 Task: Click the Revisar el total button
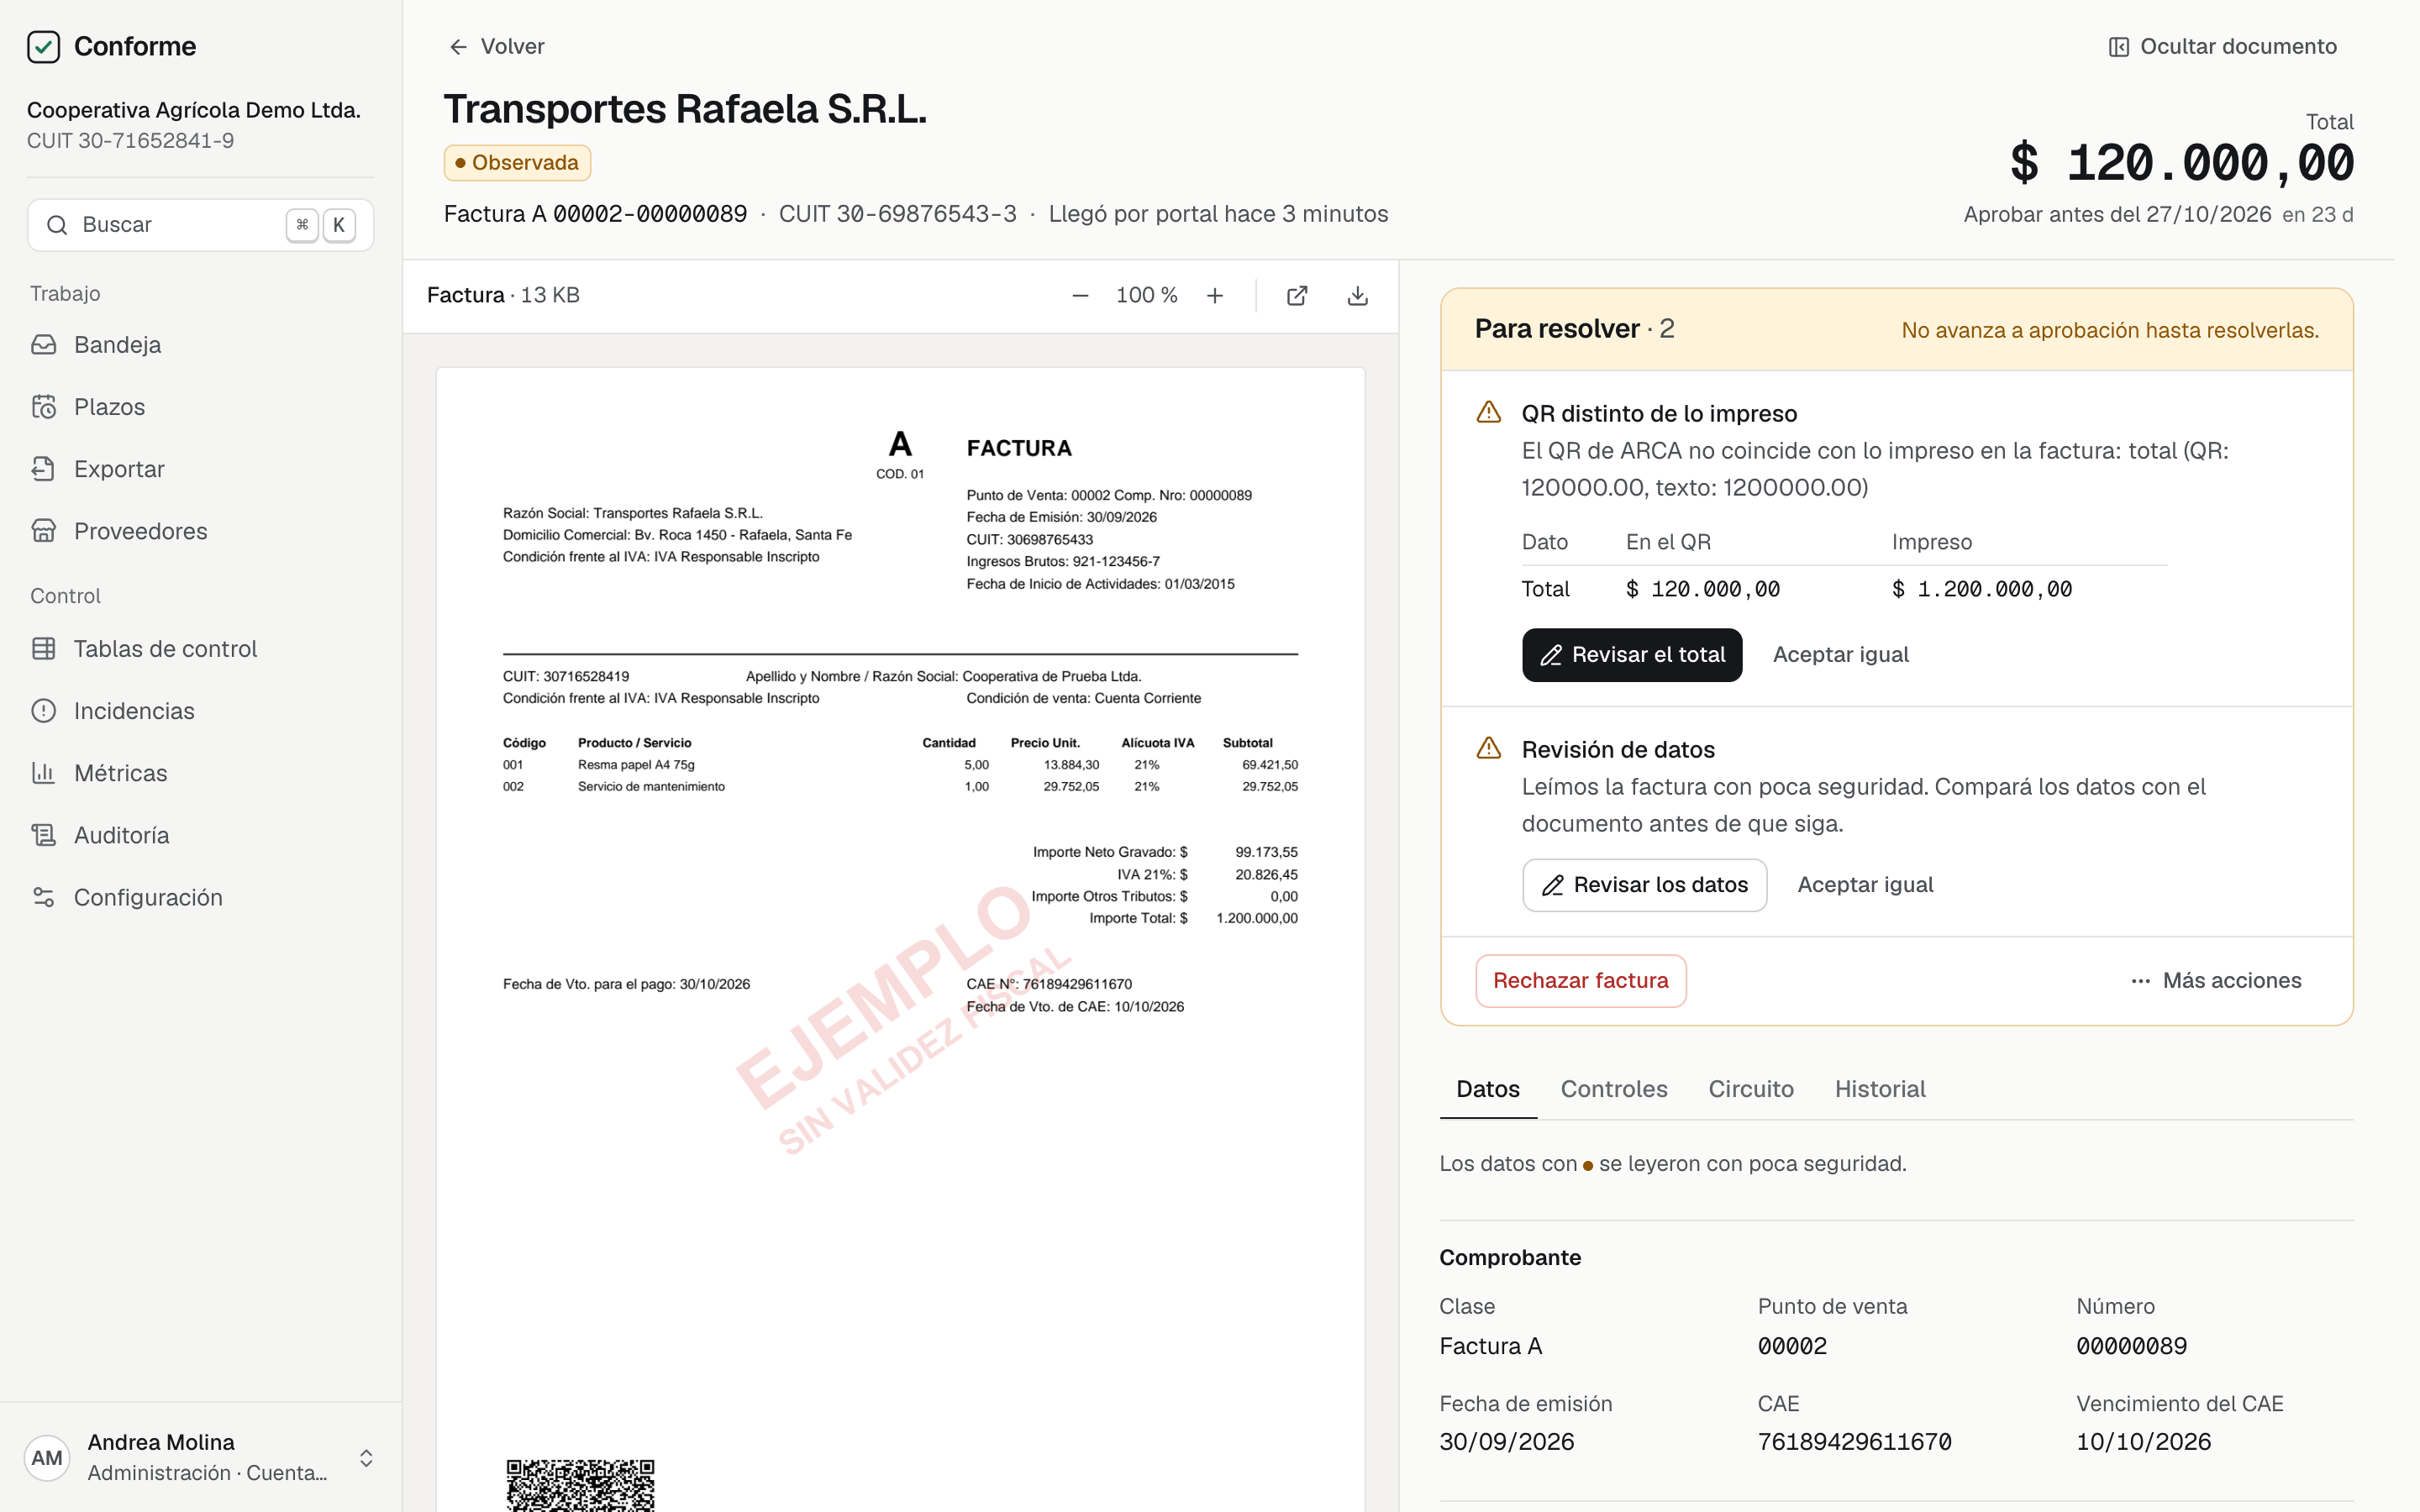[x=1632, y=655]
